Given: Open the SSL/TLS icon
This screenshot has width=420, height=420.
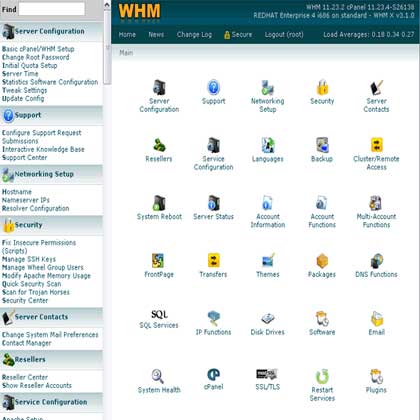Looking at the screenshot, I should click(x=267, y=374).
